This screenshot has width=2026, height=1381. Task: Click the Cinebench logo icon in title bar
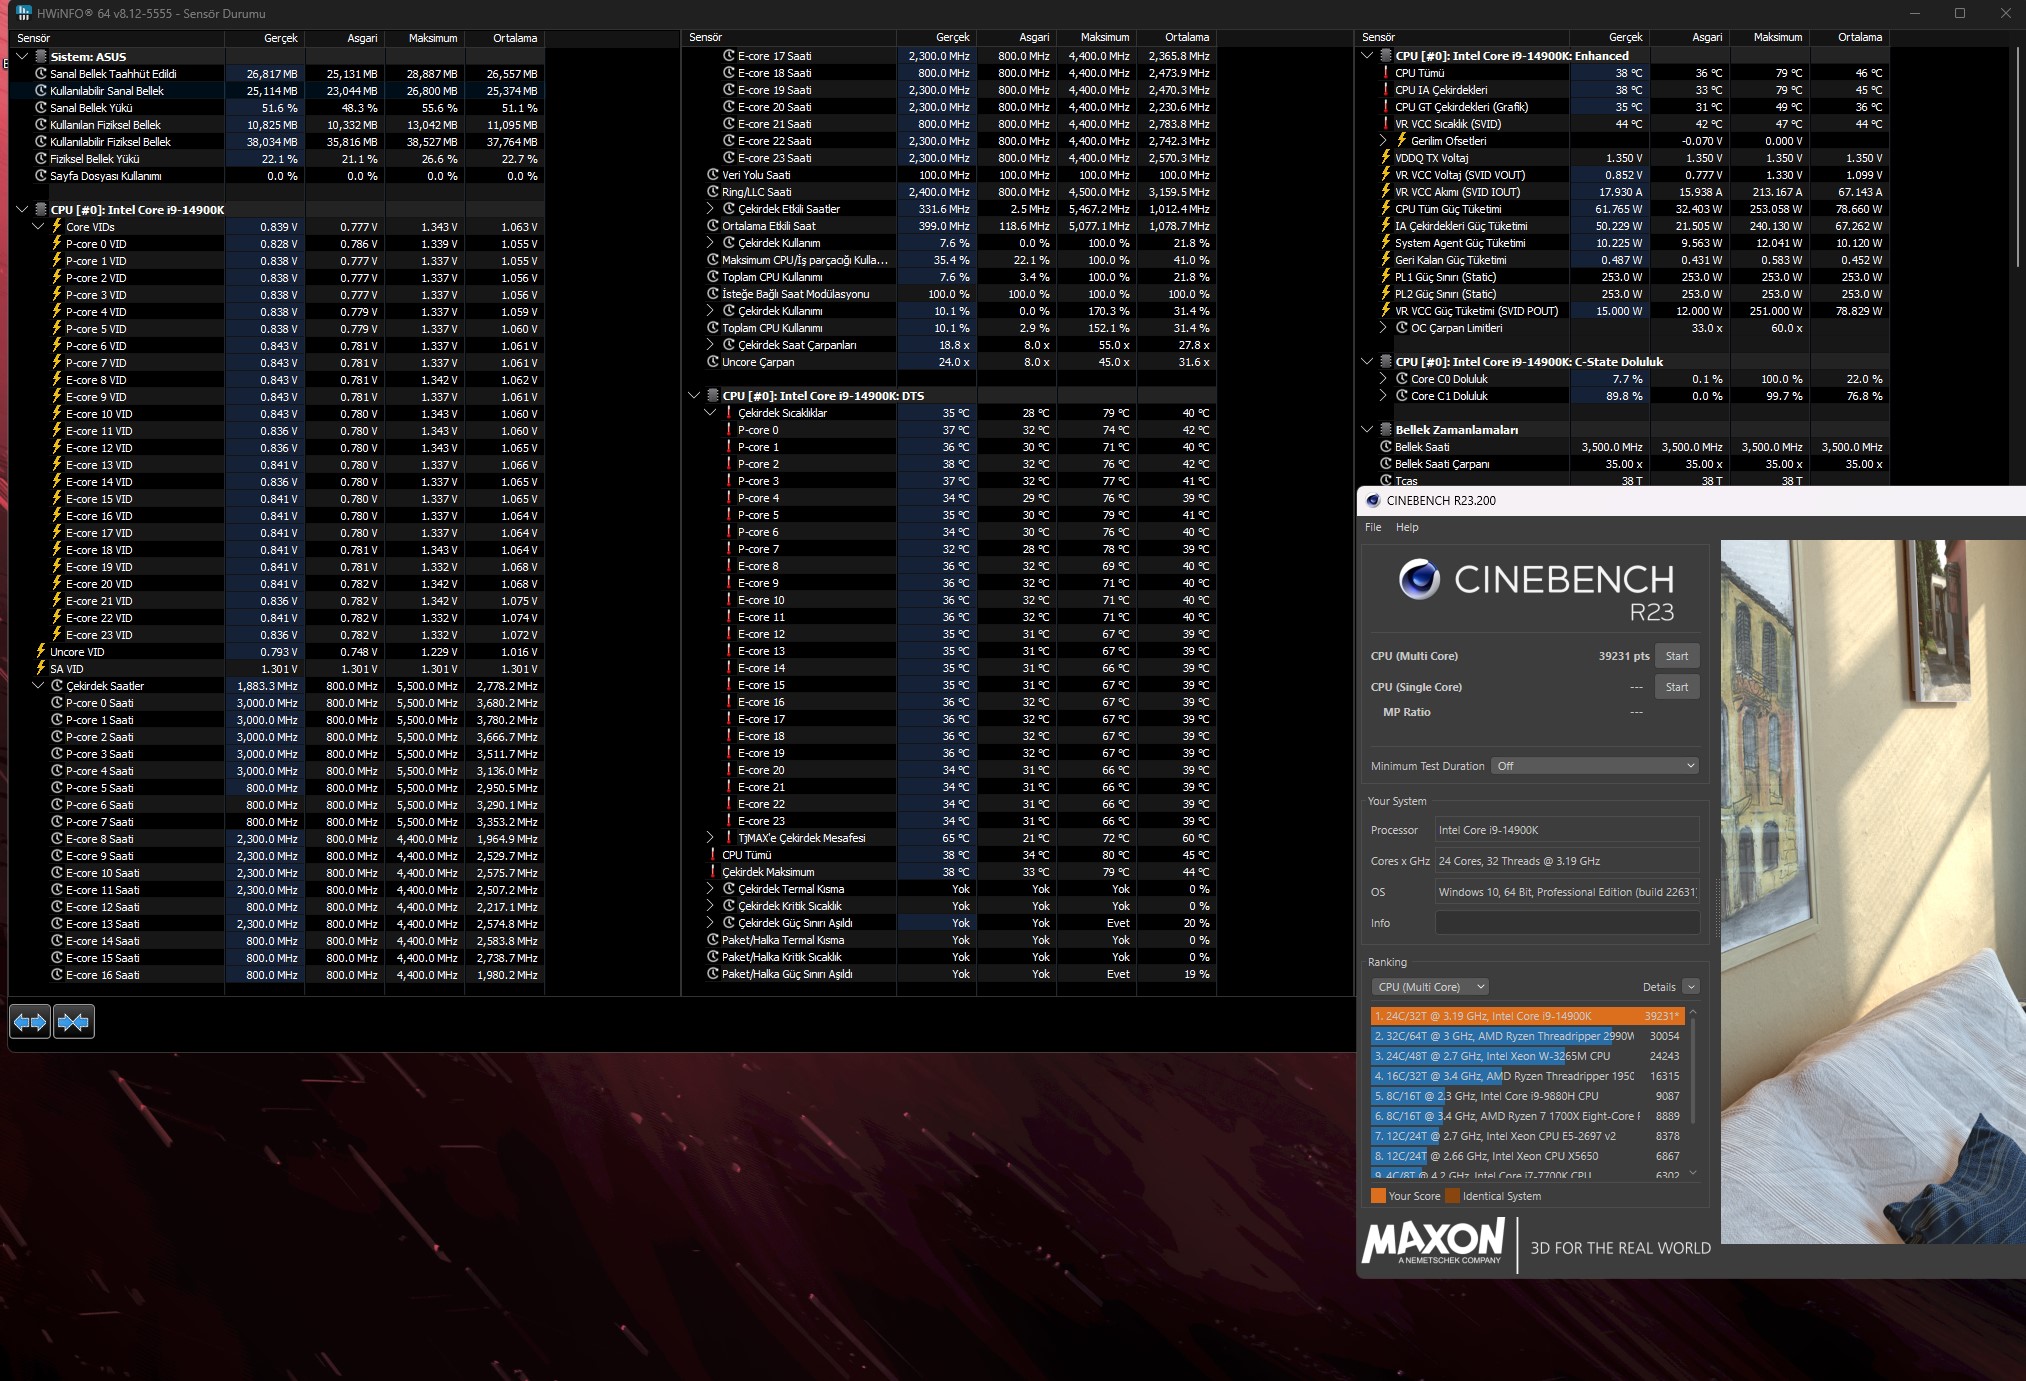point(1373,500)
